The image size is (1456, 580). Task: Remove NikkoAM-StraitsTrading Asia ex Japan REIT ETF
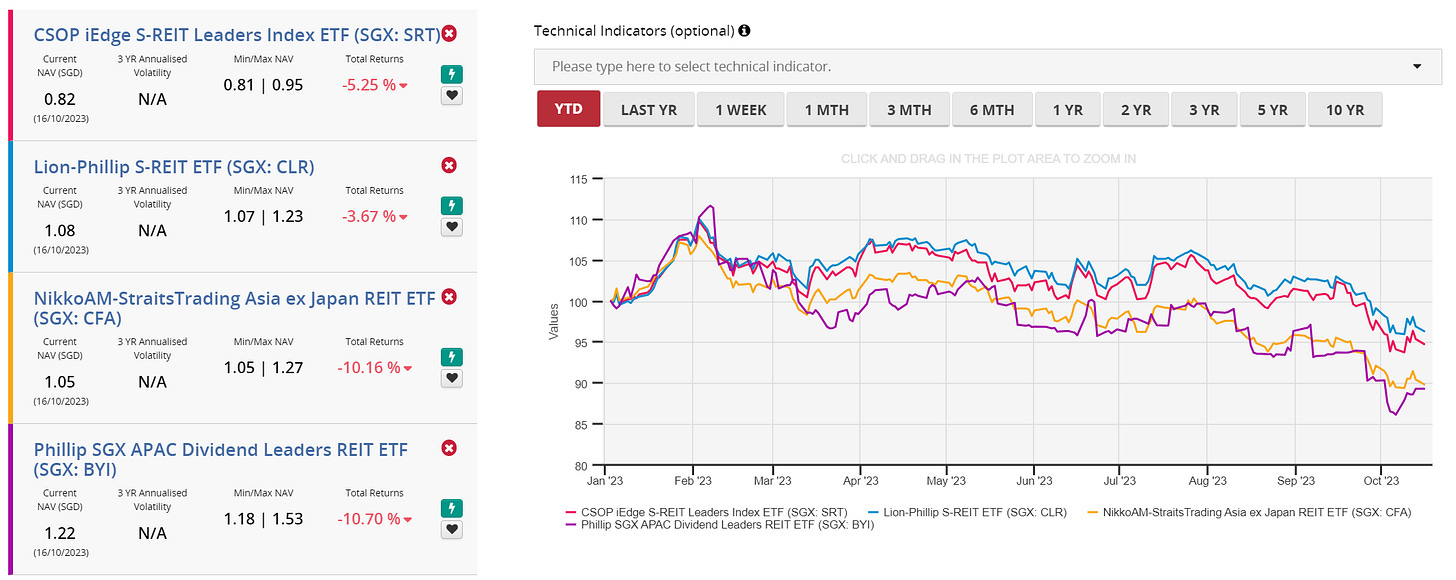tap(449, 296)
